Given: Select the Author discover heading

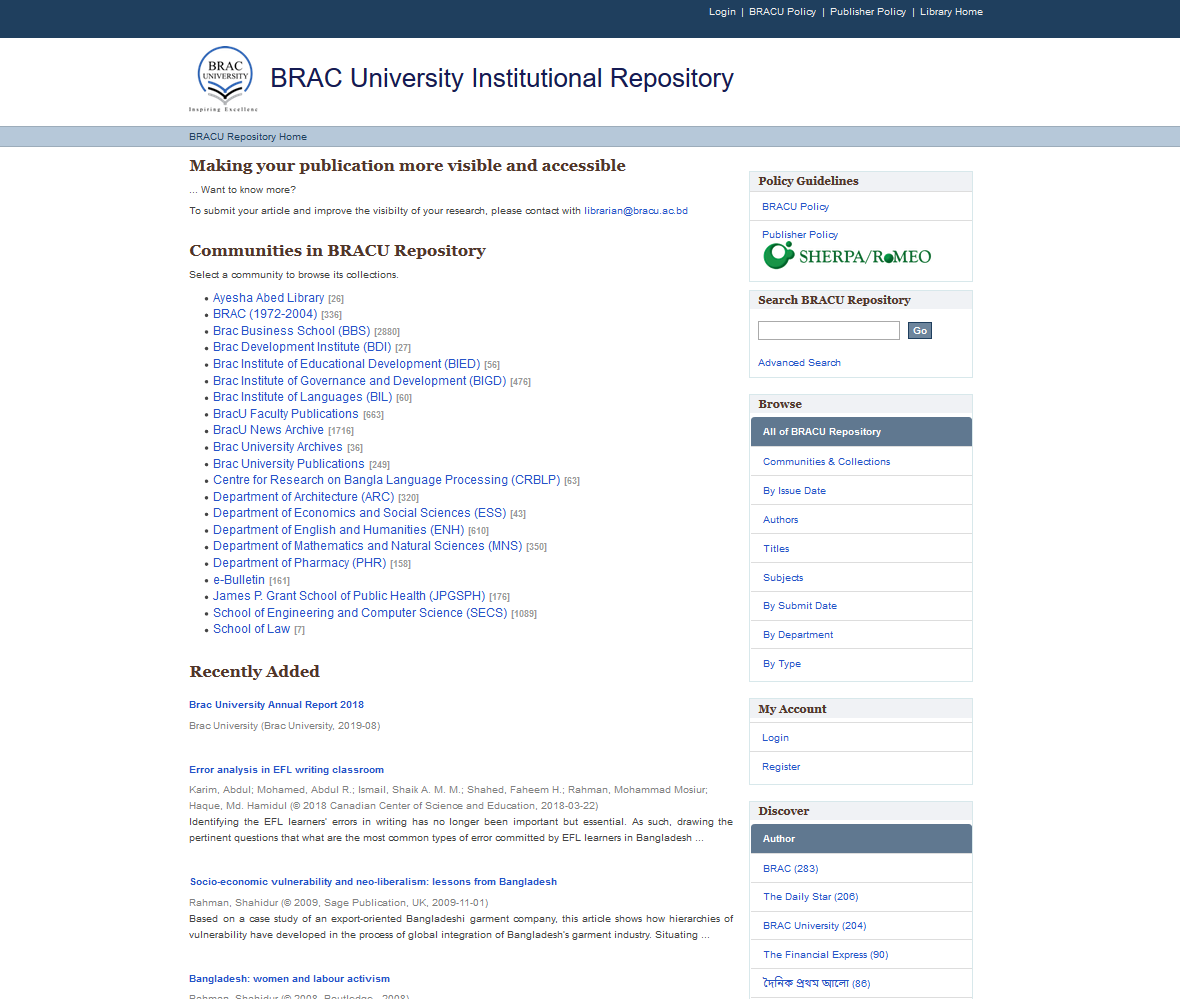Looking at the screenshot, I should tap(861, 839).
